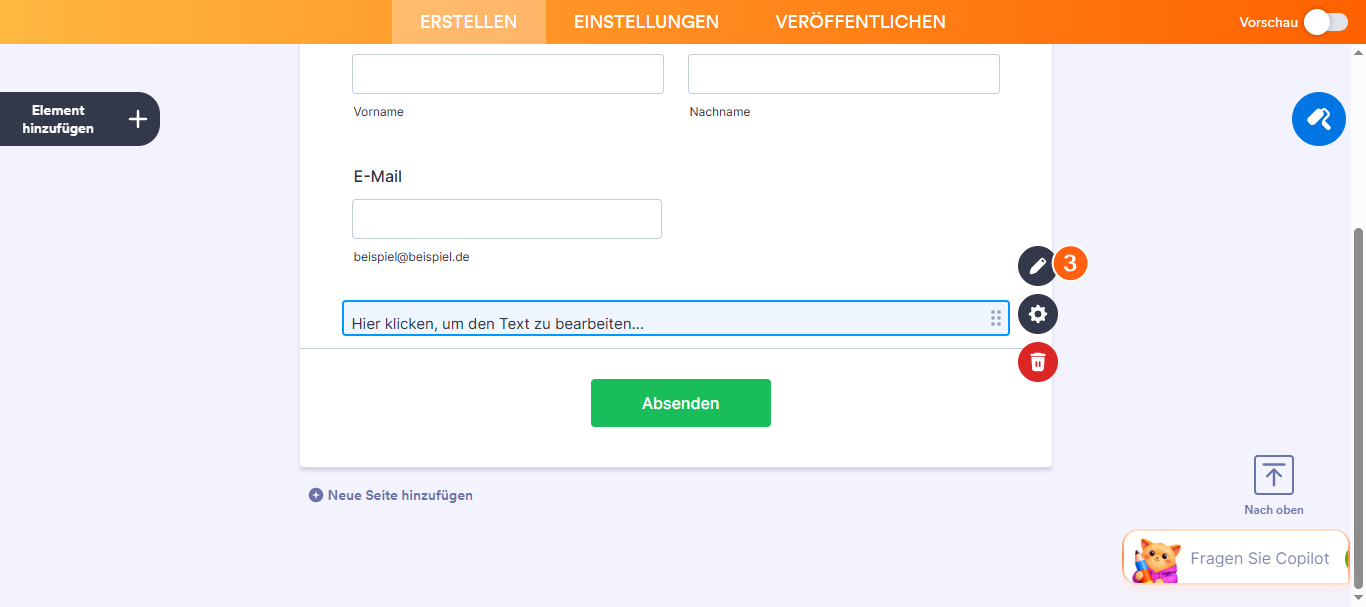Click the Copilot cat mascot icon

coord(1156,559)
